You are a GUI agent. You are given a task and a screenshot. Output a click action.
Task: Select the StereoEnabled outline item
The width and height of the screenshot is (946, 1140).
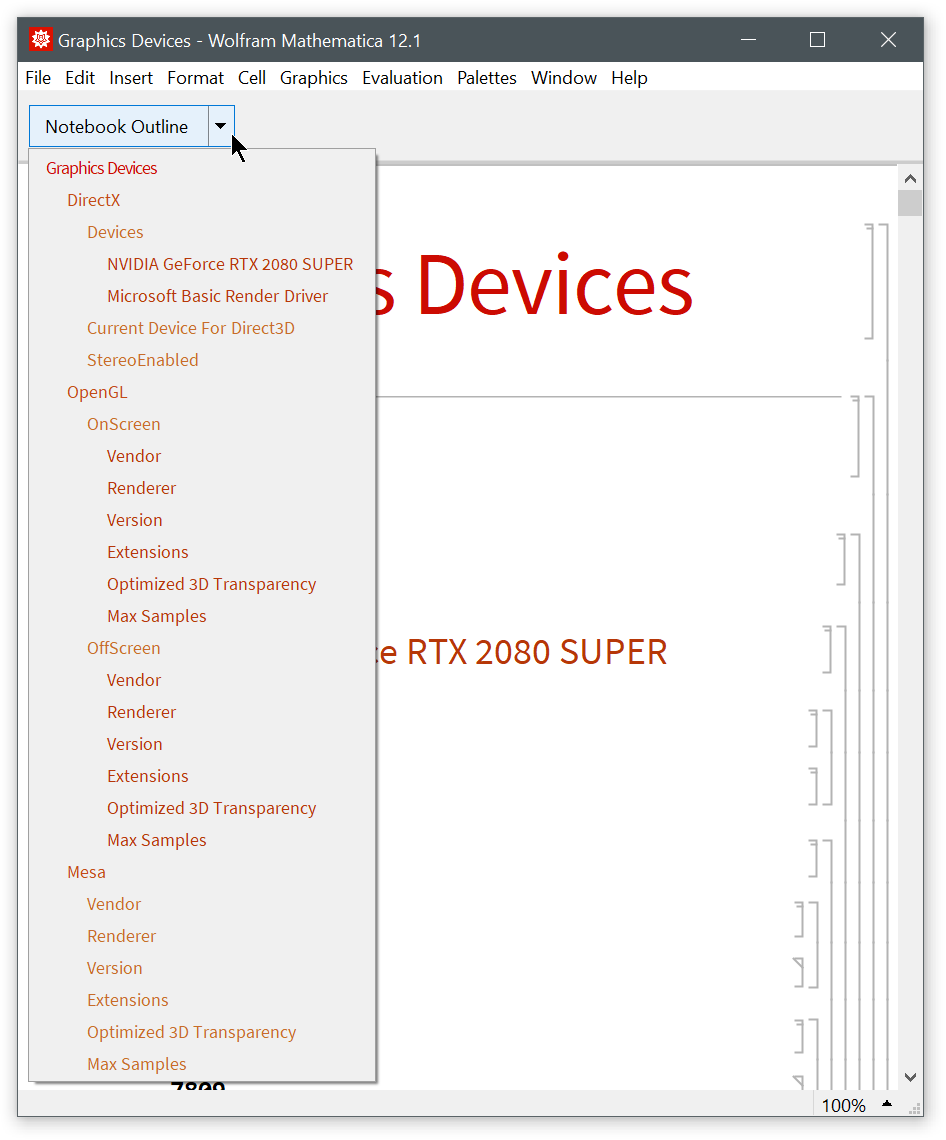(x=142, y=360)
